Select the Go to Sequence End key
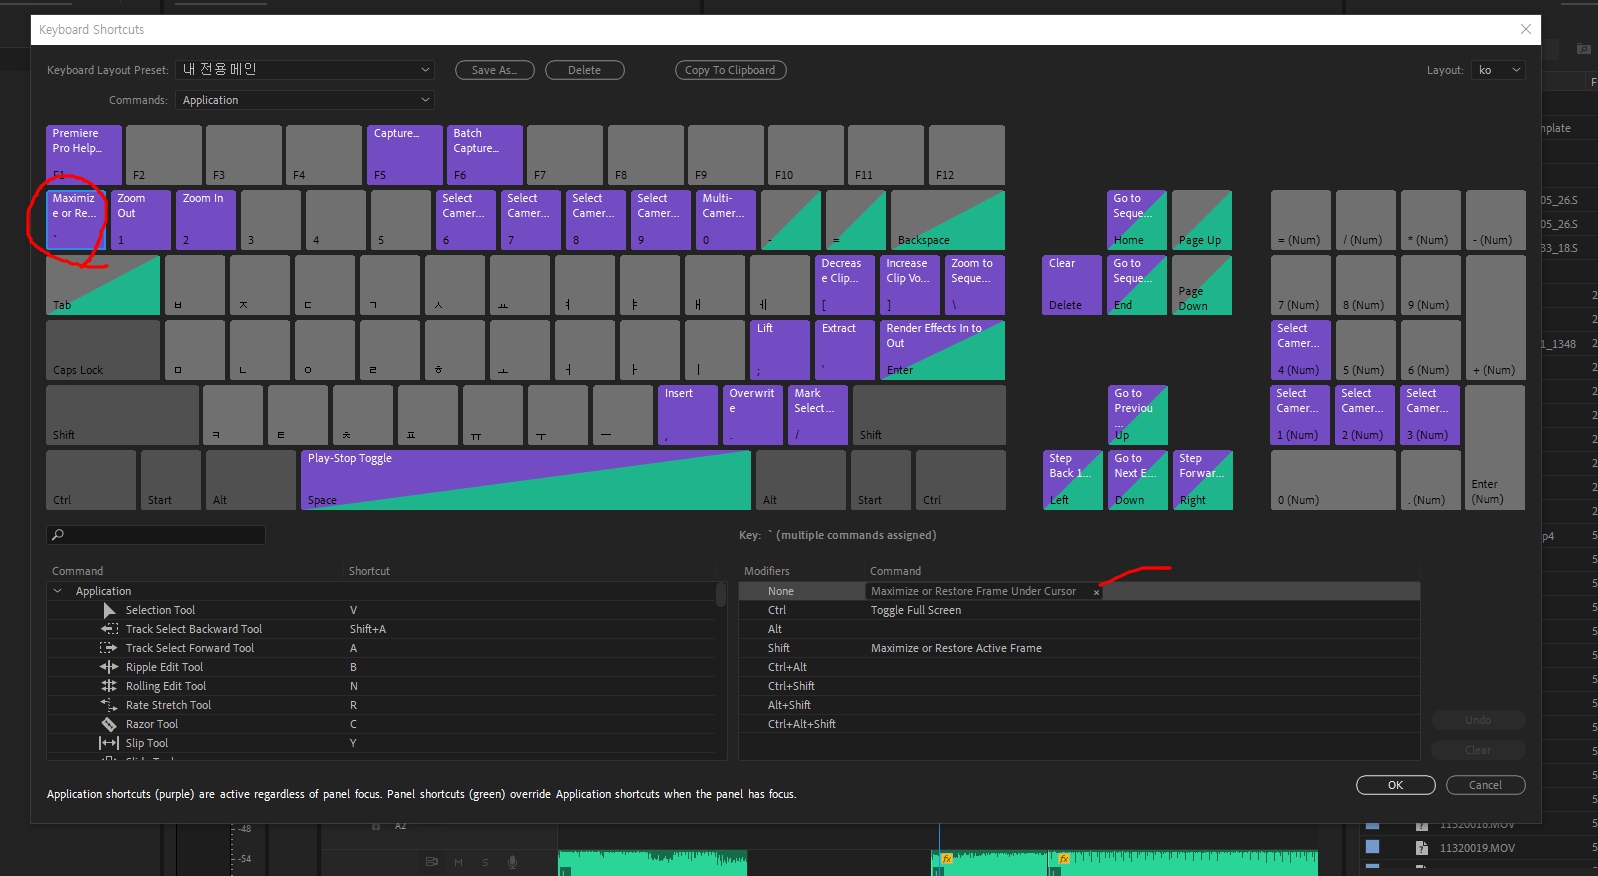 [1137, 285]
